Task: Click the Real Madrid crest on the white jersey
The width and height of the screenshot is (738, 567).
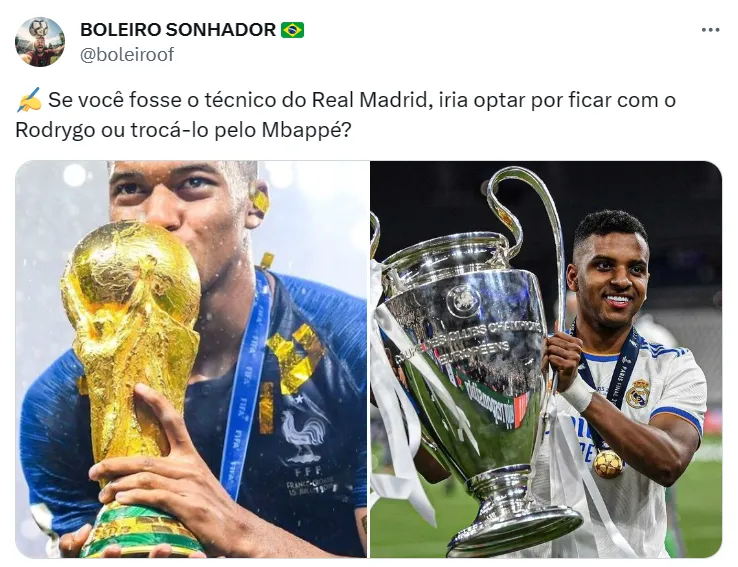Action: click(x=638, y=393)
